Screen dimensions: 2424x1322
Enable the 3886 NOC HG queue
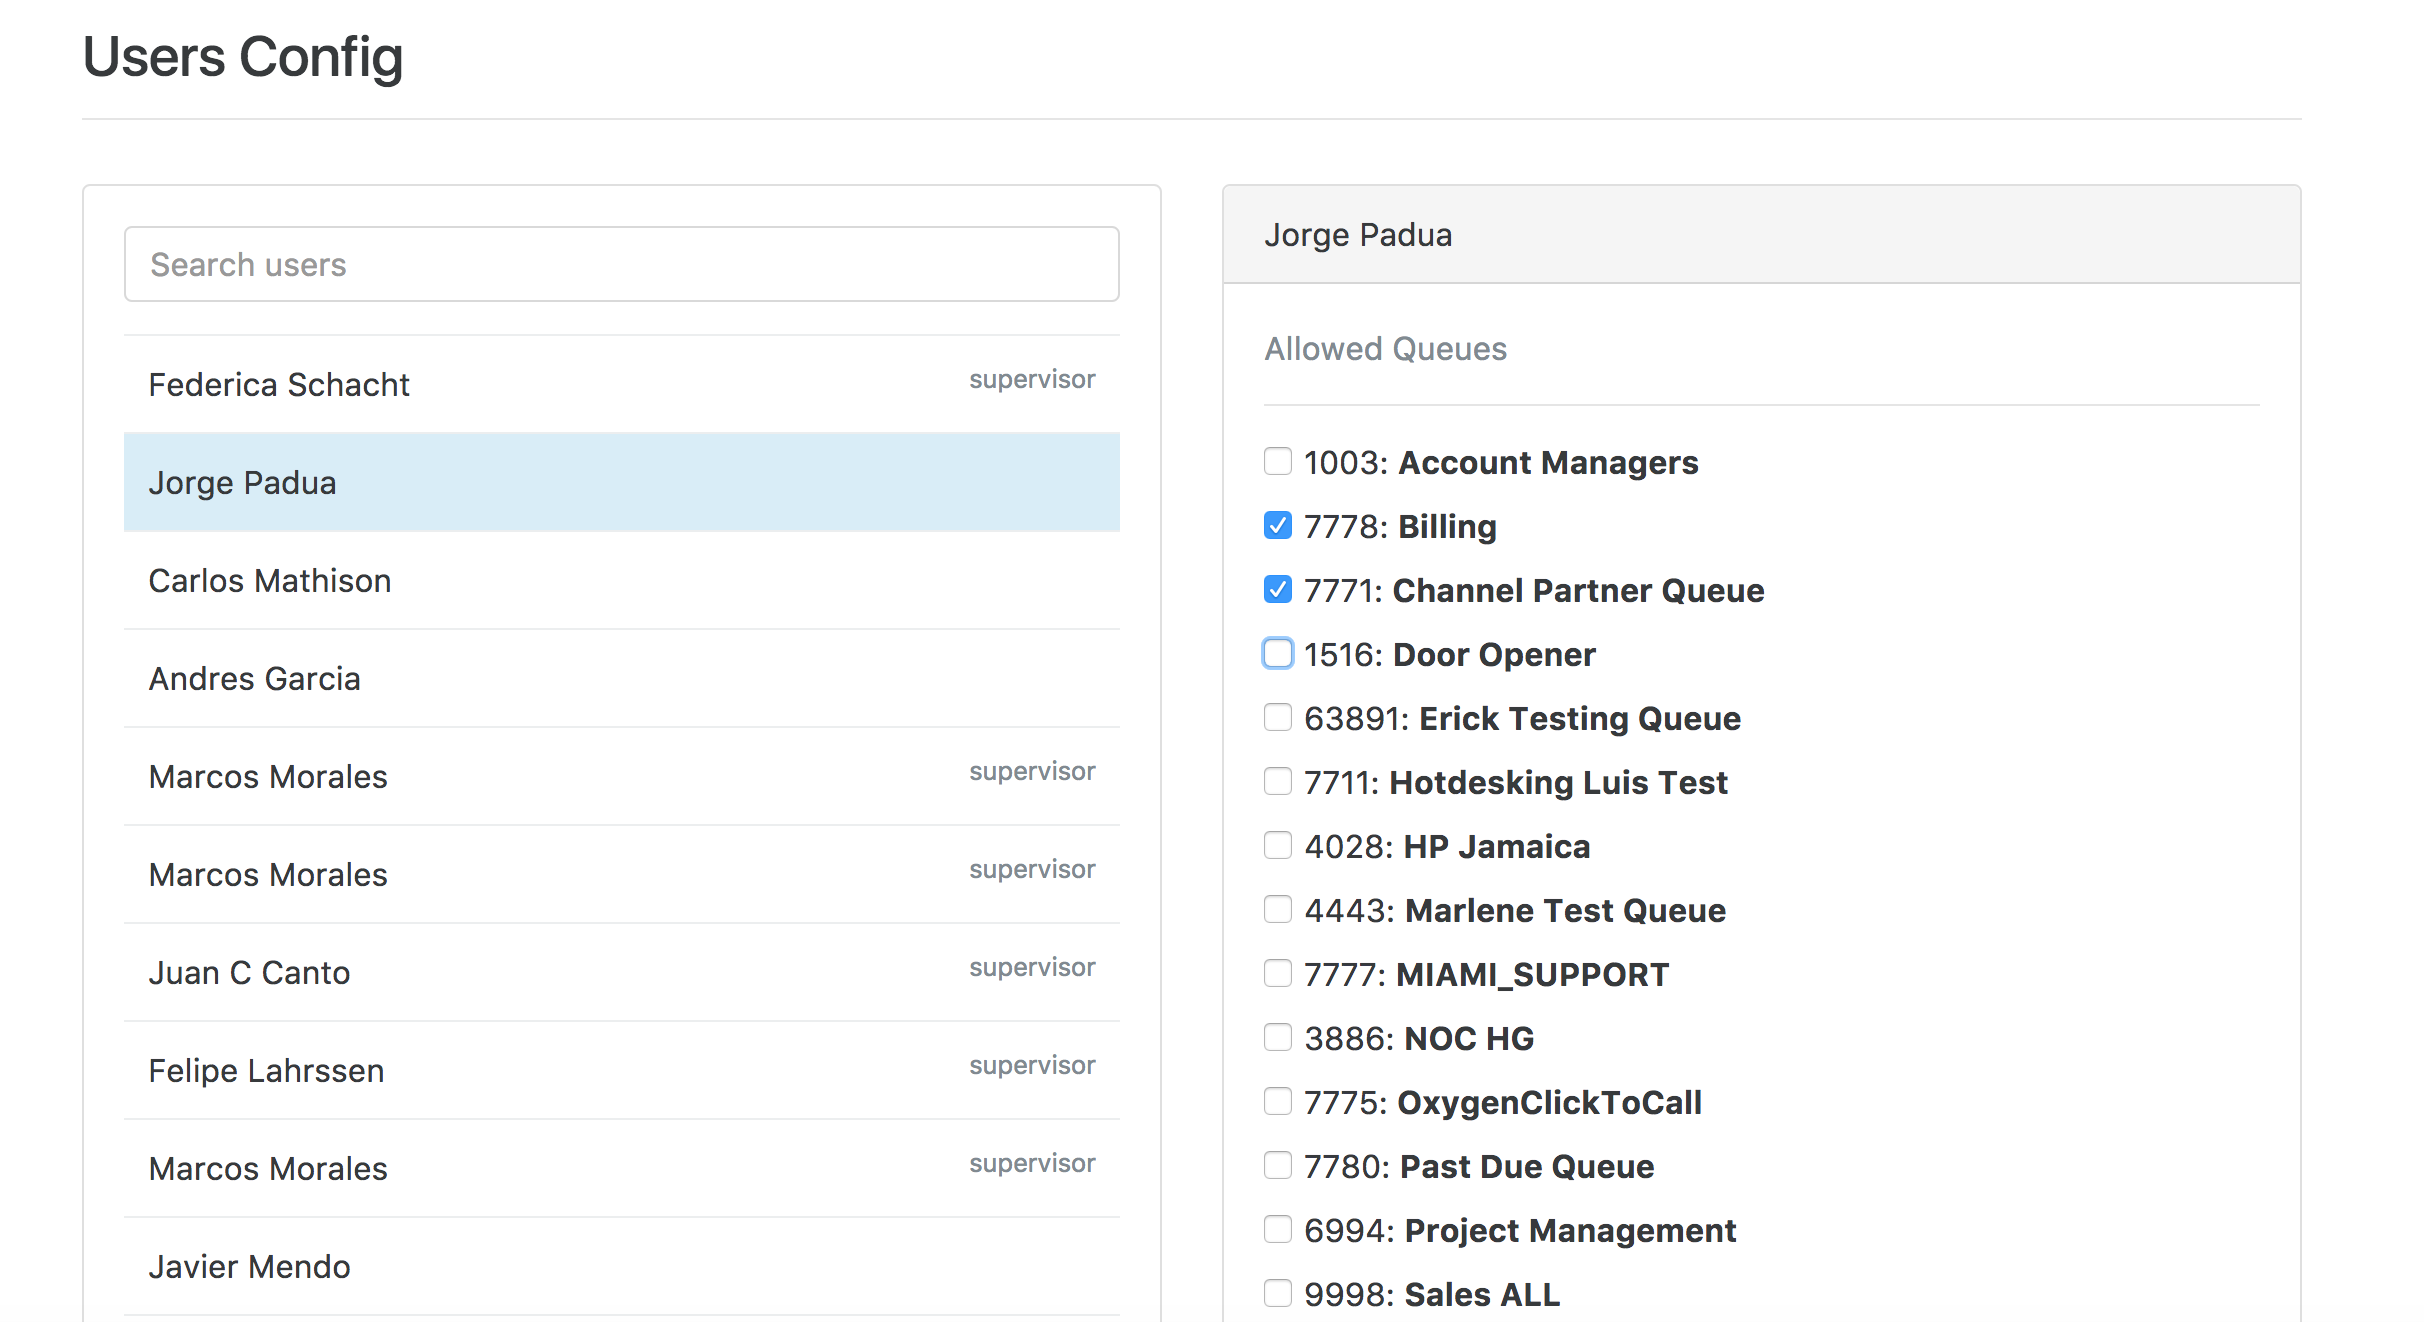coord(1277,1038)
